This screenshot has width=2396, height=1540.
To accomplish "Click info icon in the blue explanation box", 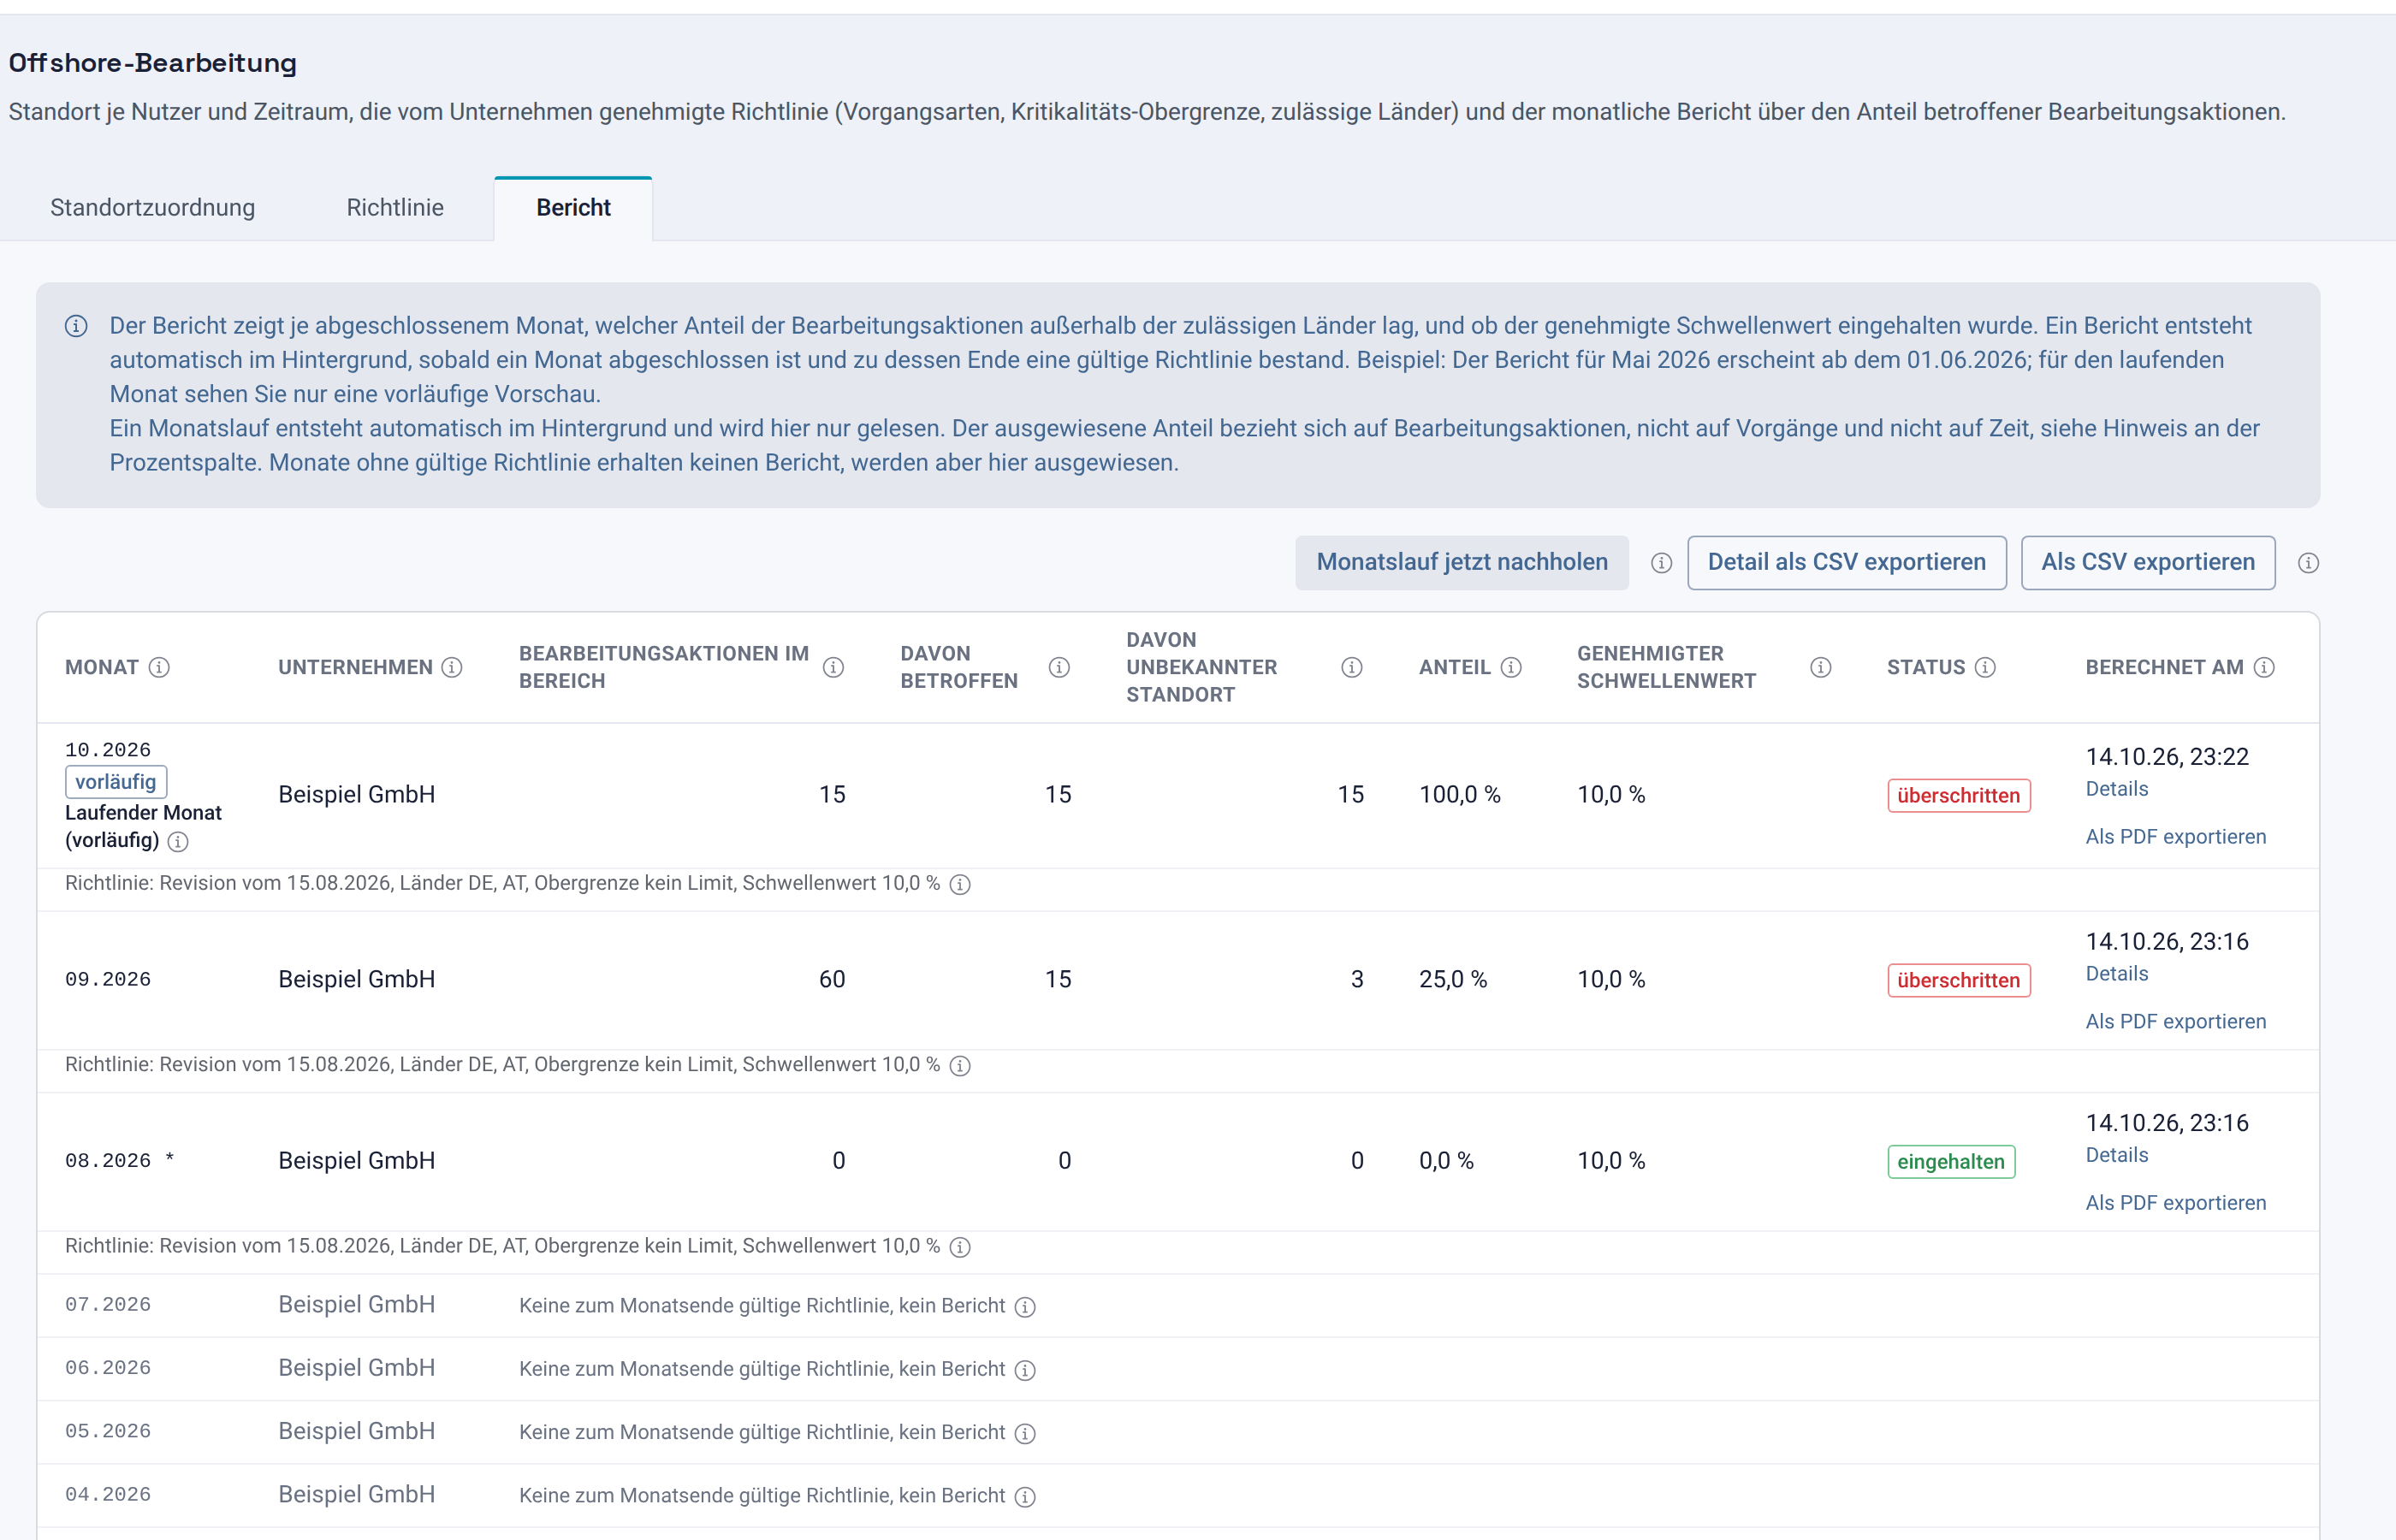I will click(x=76, y=326).
